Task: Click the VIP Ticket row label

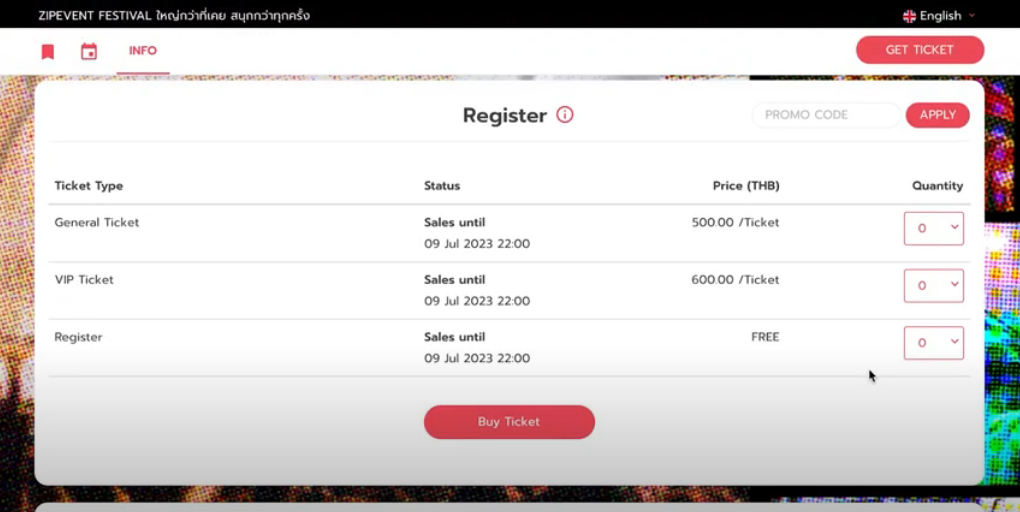Action: click(x=84, y=279)
